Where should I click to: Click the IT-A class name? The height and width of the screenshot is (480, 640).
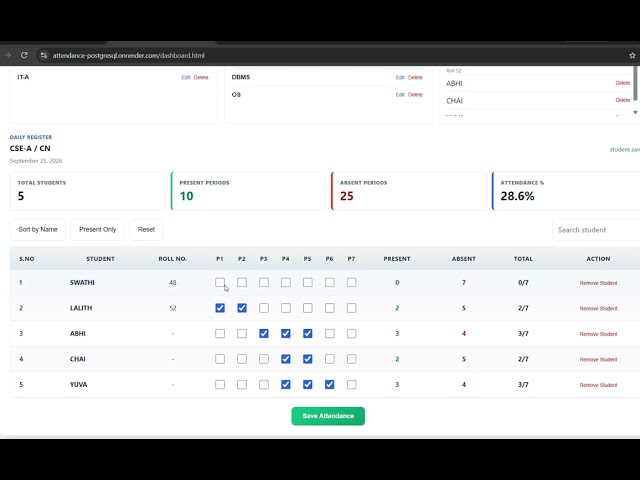pos(23,77)
